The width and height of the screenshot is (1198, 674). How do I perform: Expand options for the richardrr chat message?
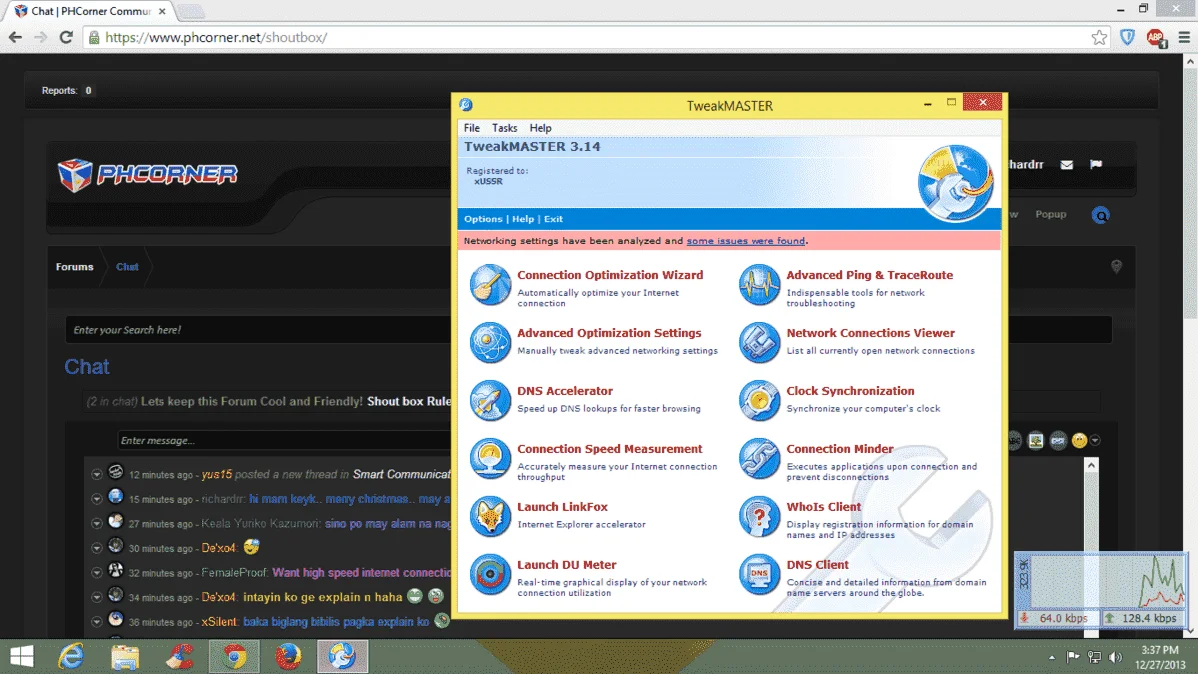[x=97, y=499]
